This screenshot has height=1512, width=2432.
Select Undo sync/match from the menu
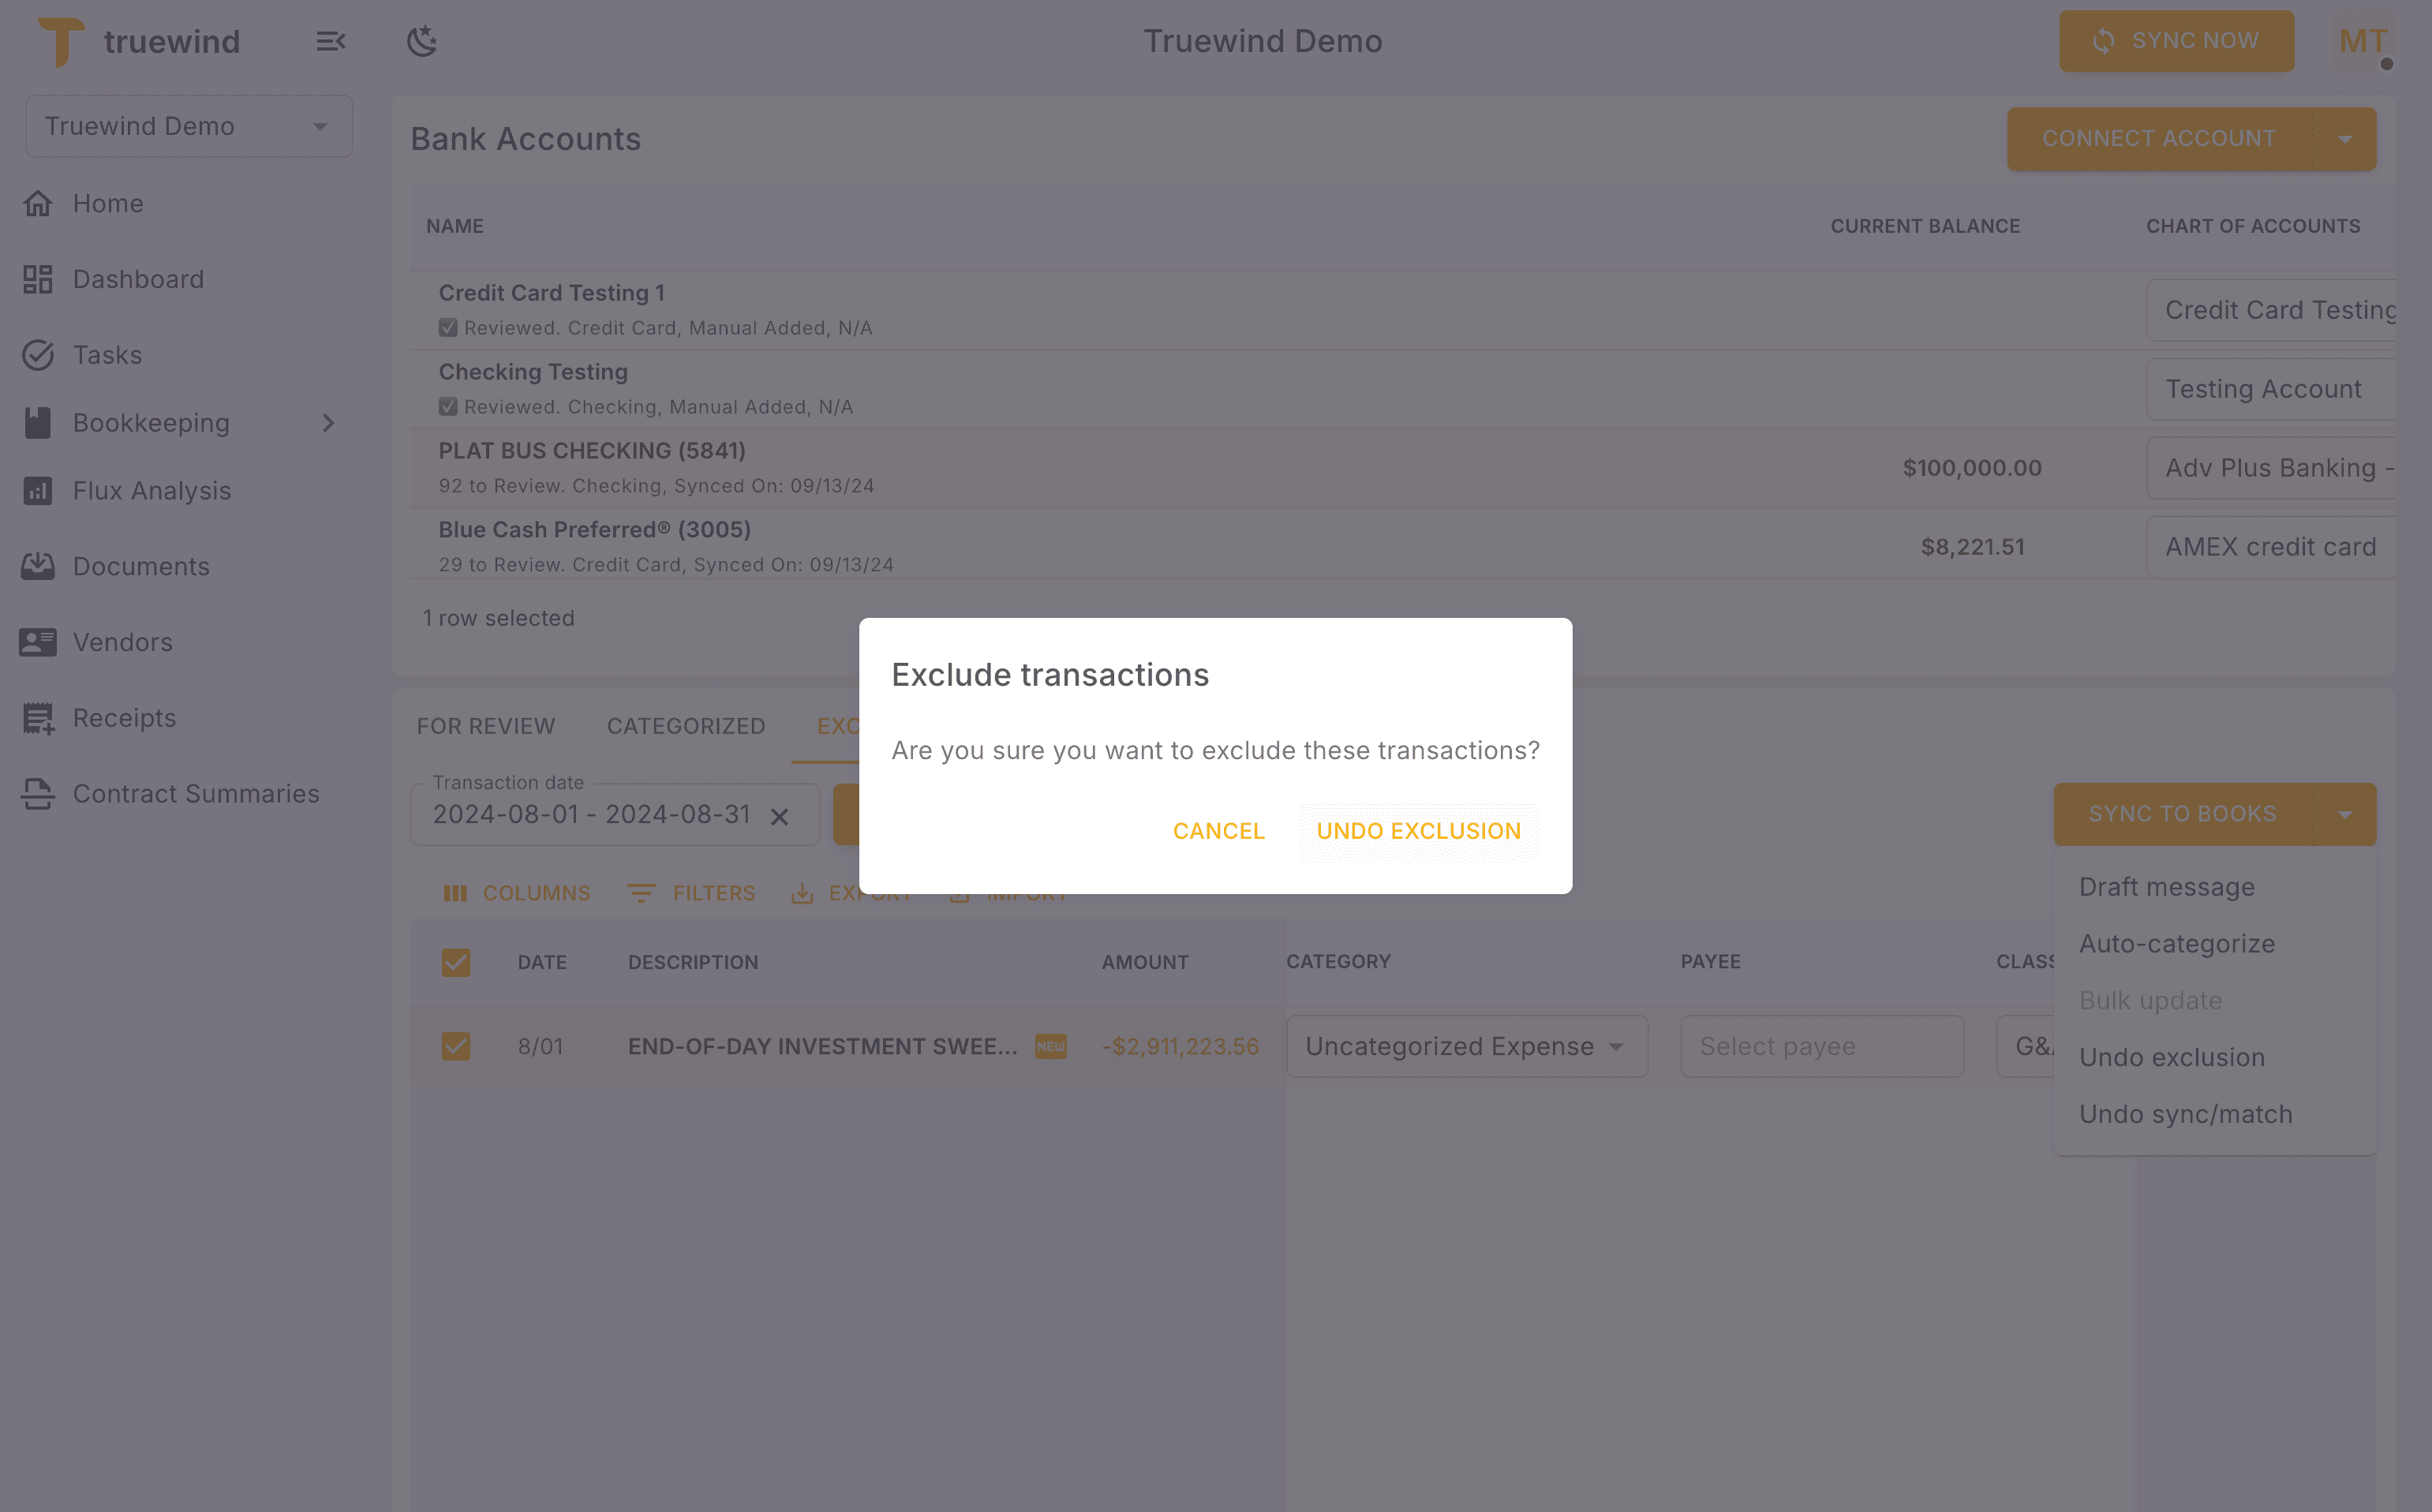pyautogui.click(x=2186, y=1113)
